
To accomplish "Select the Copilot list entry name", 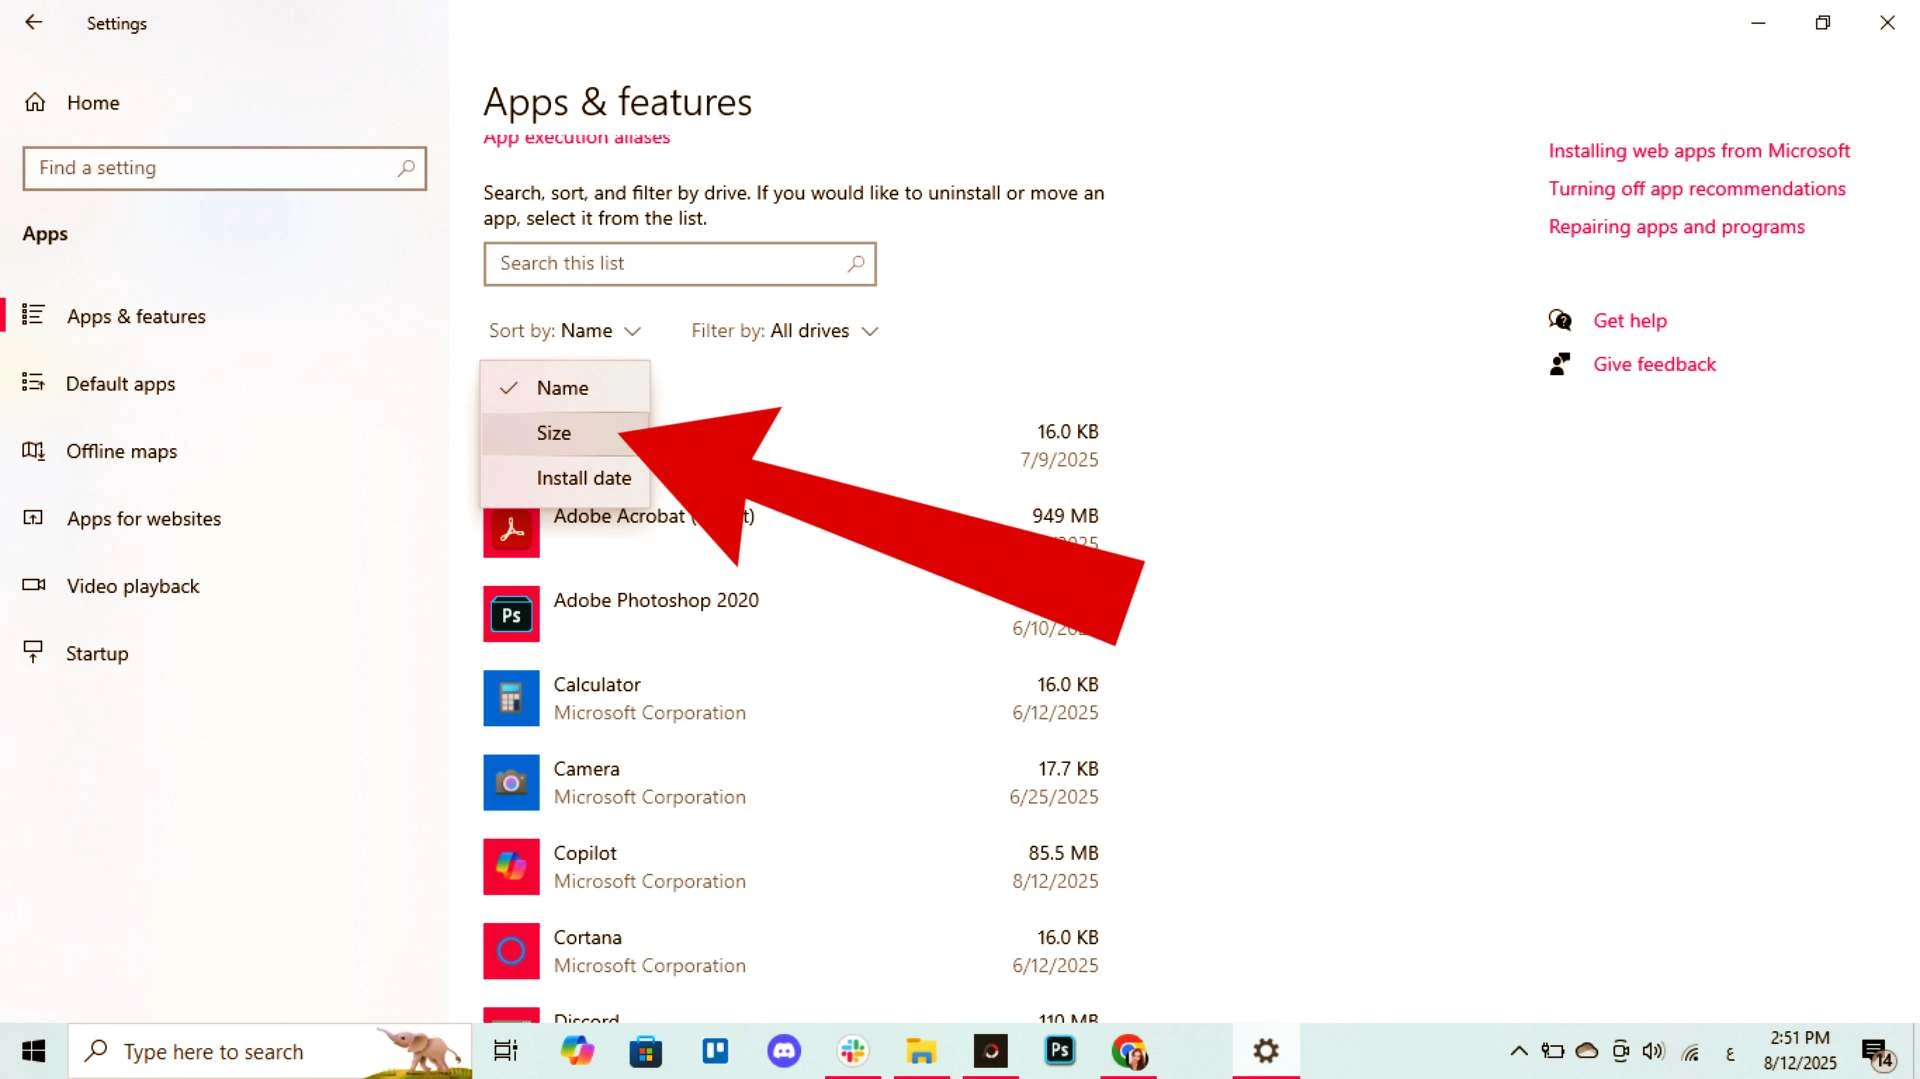I will (585, 853).
